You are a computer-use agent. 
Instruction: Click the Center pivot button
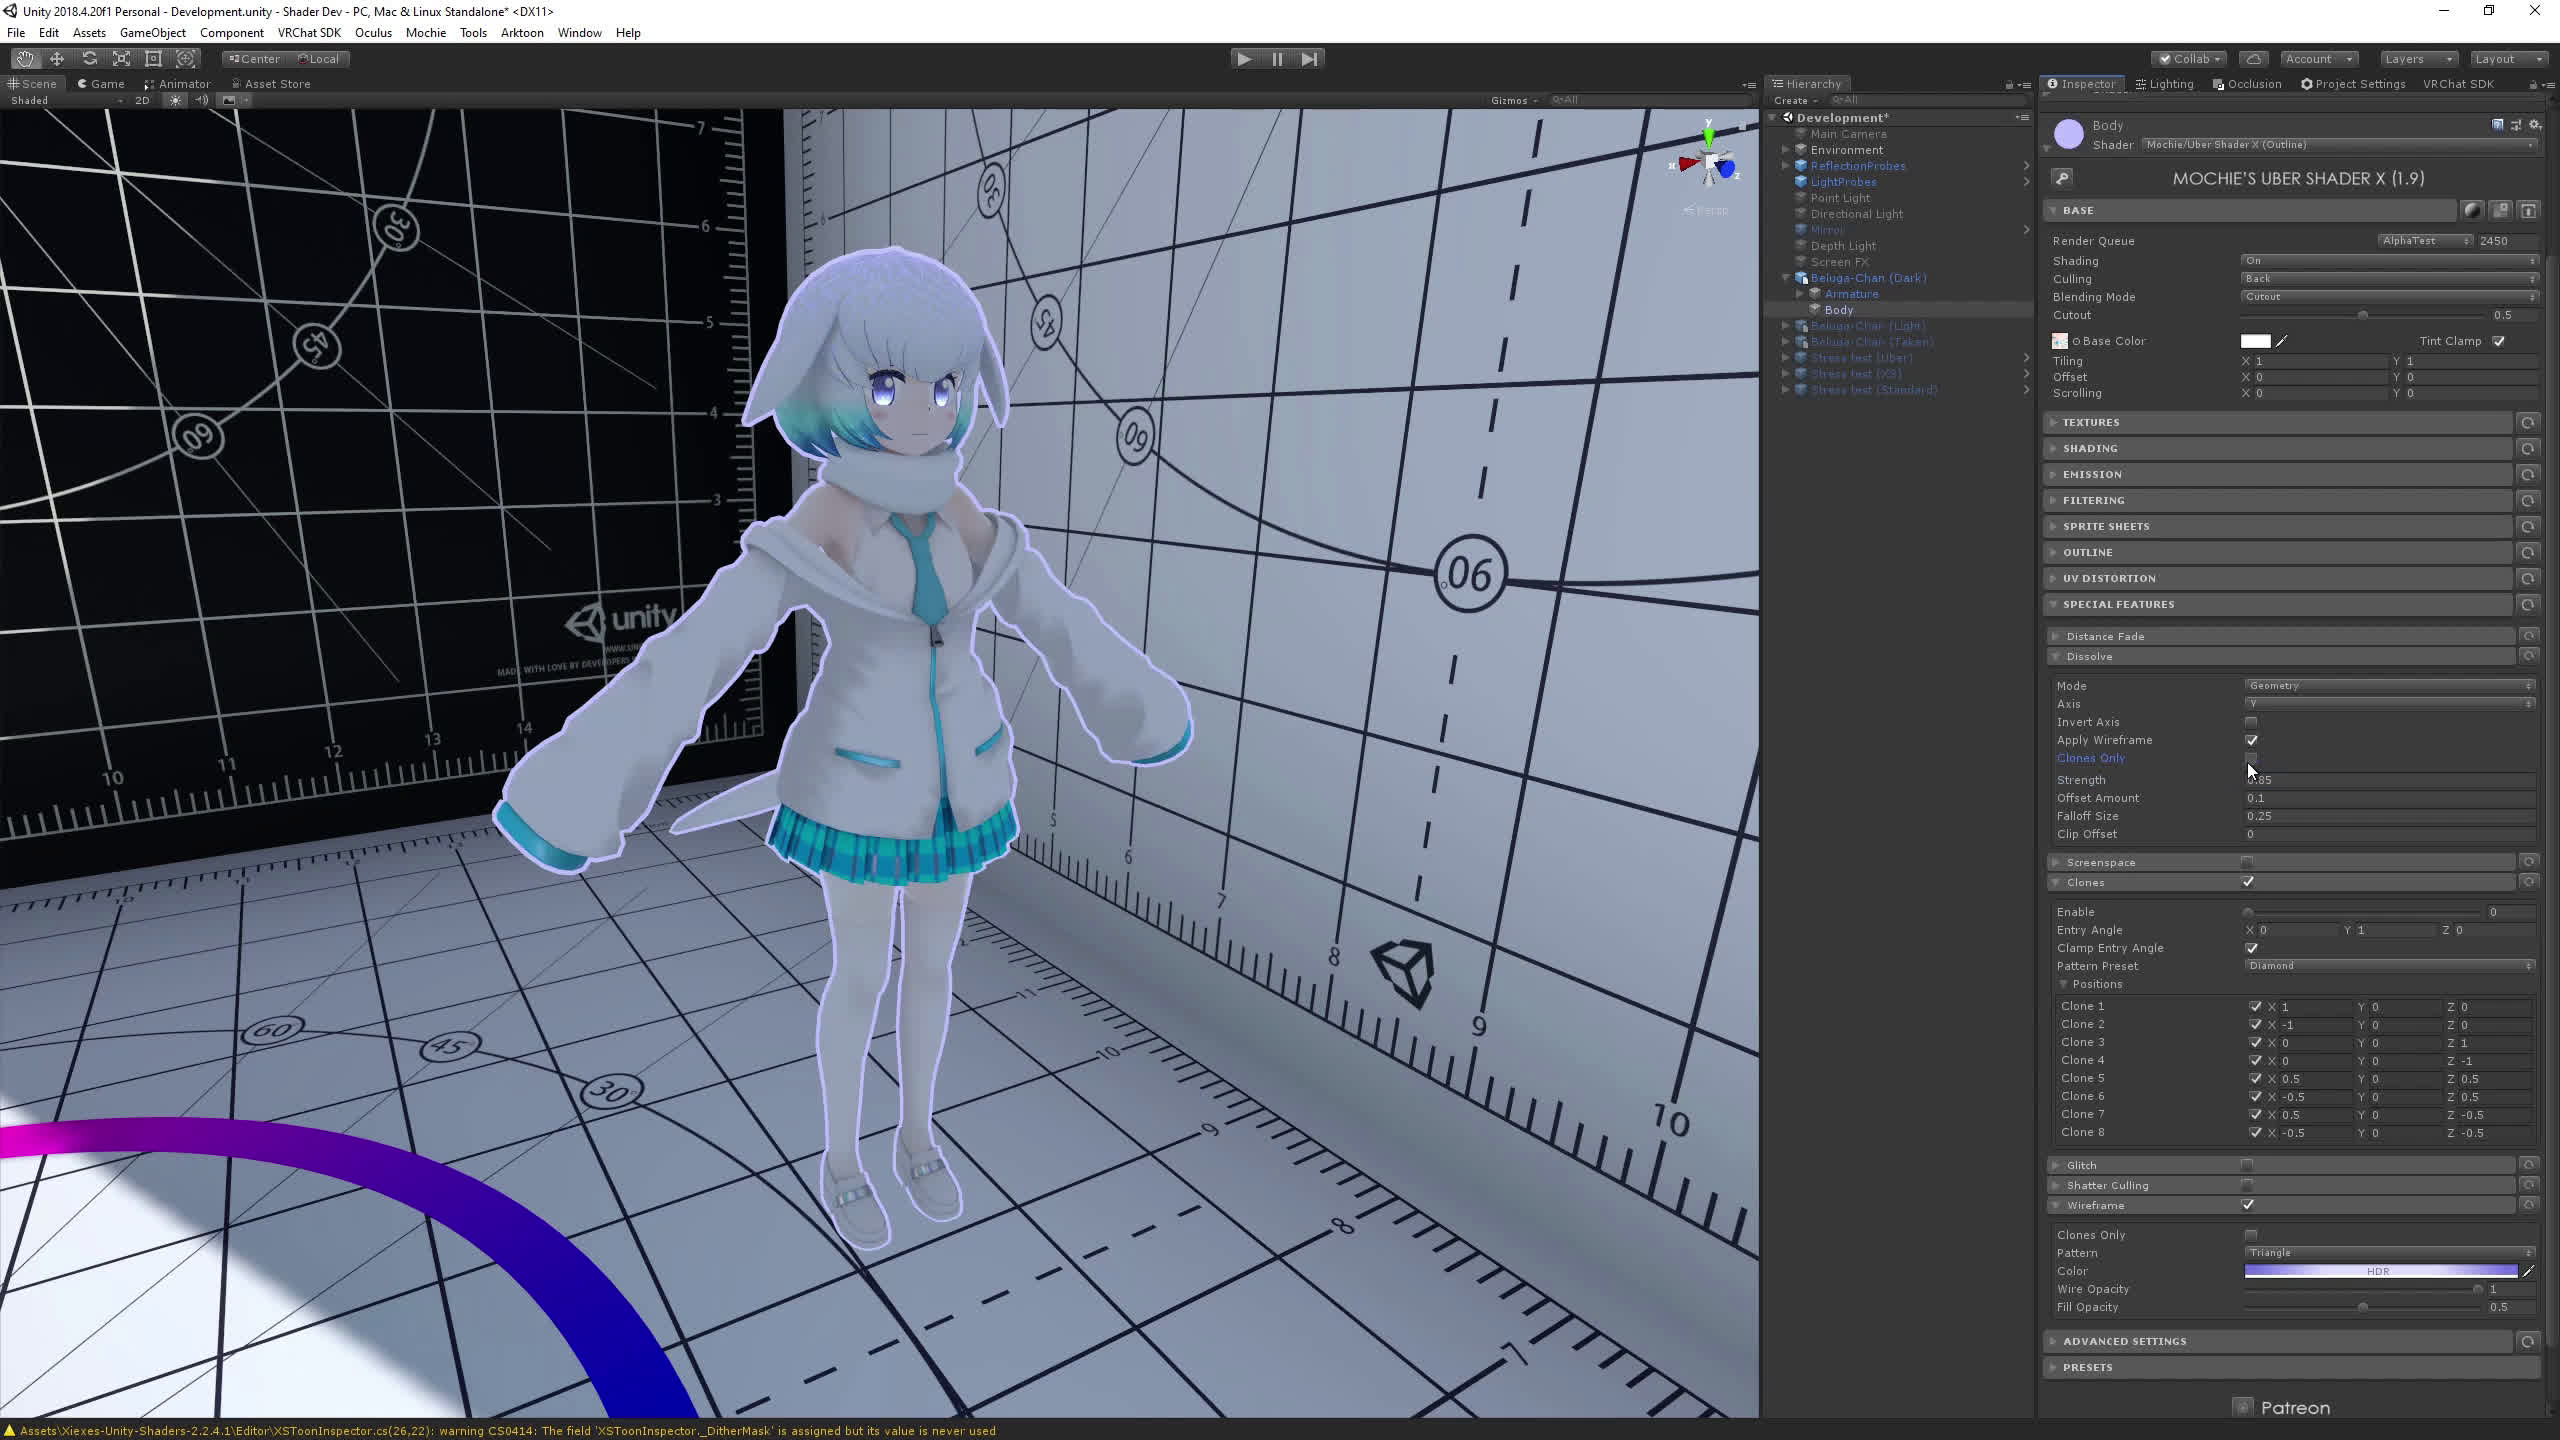[253, 58]
